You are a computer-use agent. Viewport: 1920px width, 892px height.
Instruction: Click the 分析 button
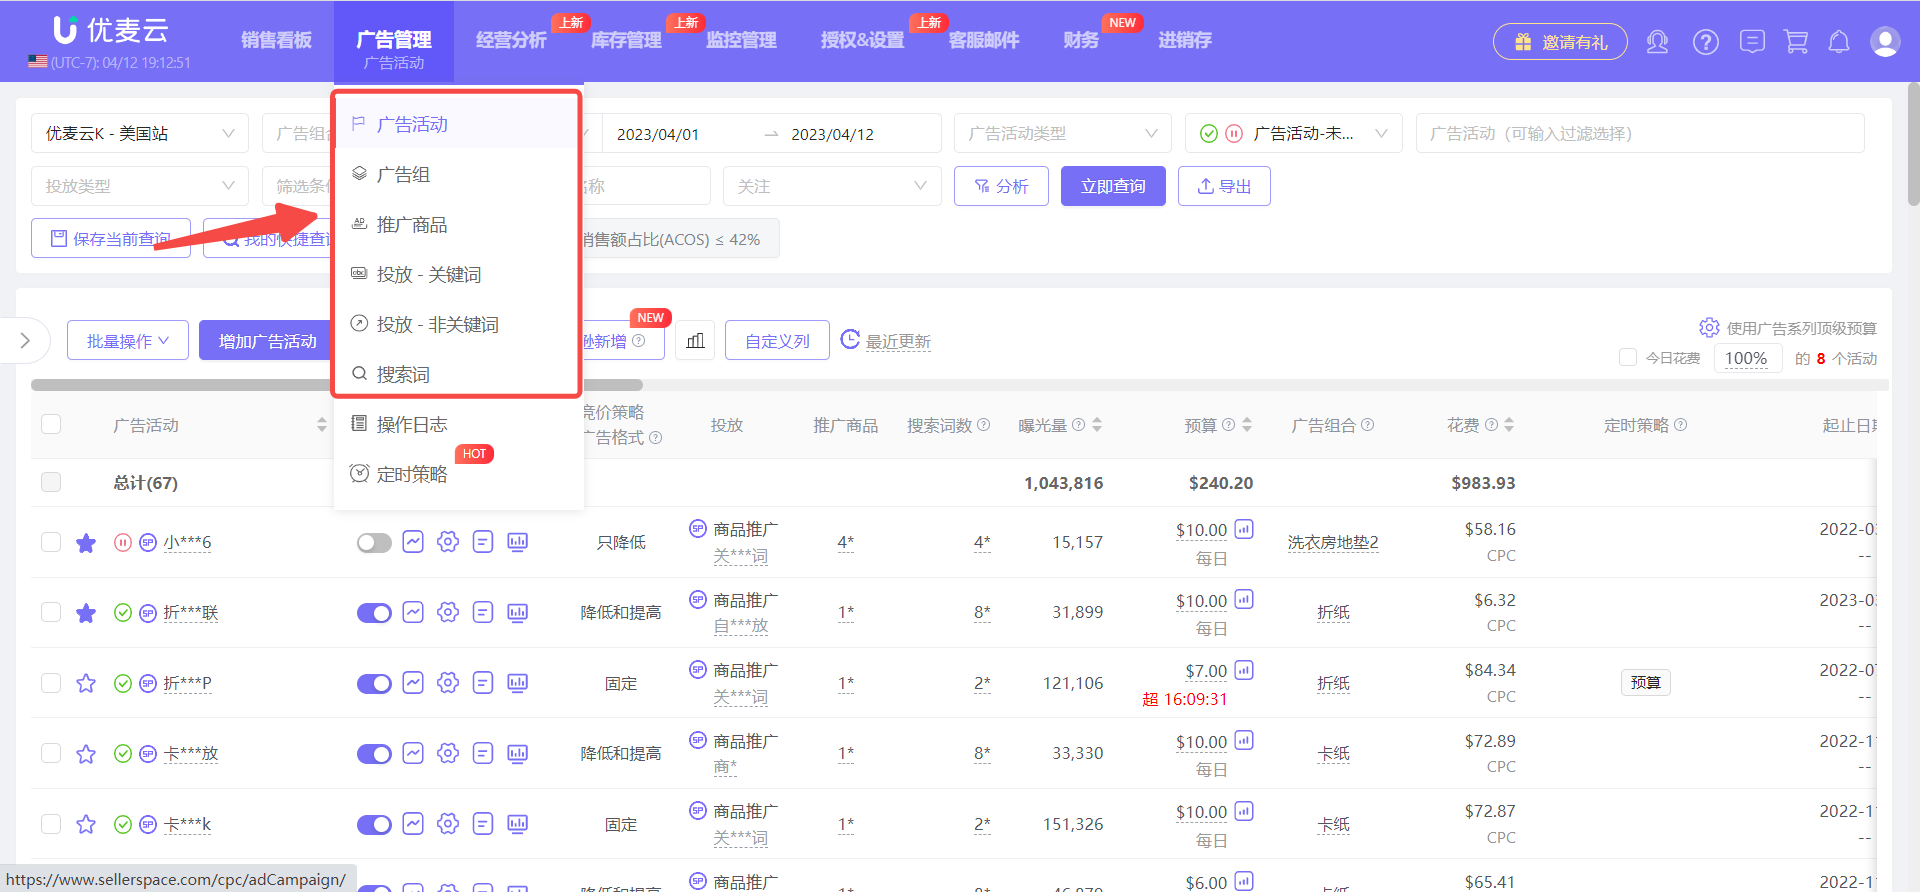click(x=1001, y=186)
